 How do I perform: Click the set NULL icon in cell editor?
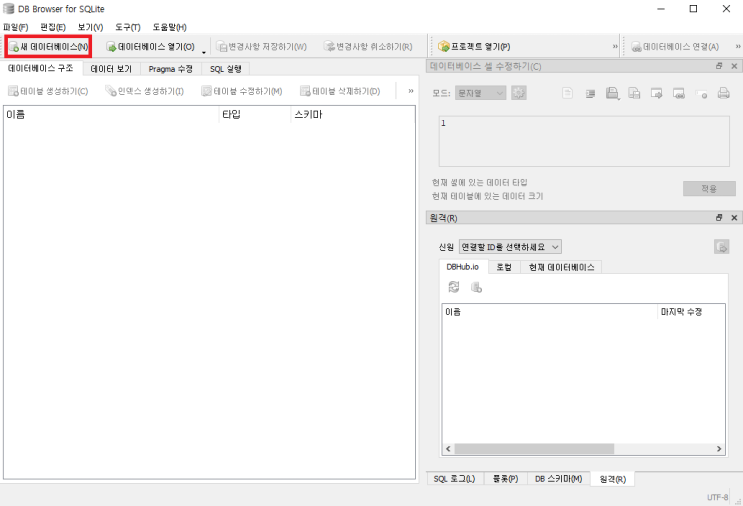(x=701, y=94)
